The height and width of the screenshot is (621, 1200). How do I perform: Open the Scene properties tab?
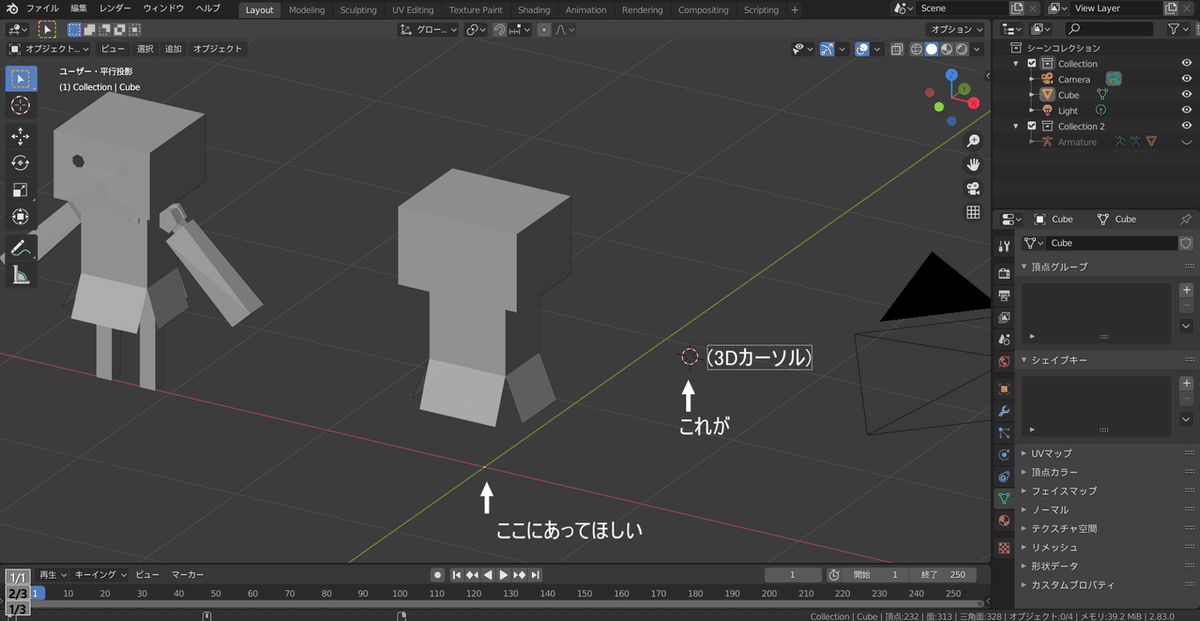click(1004, 339)
